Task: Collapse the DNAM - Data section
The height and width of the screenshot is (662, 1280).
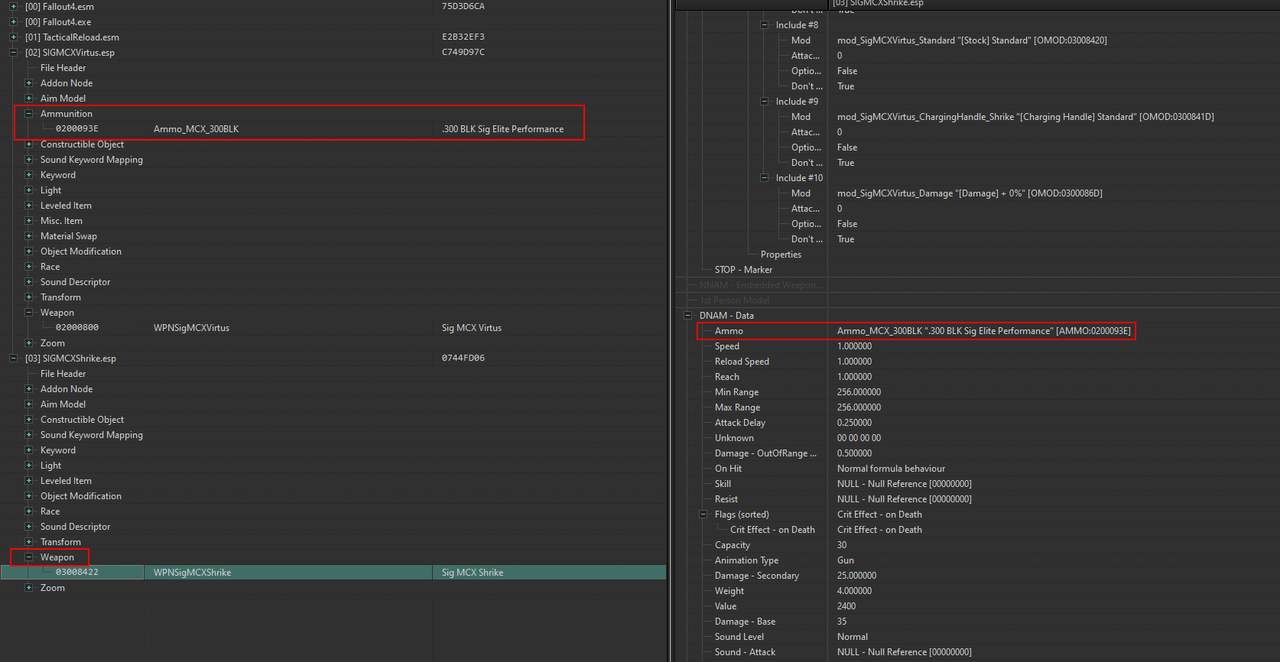Action: pyautogui.click(x=688, y=315)
